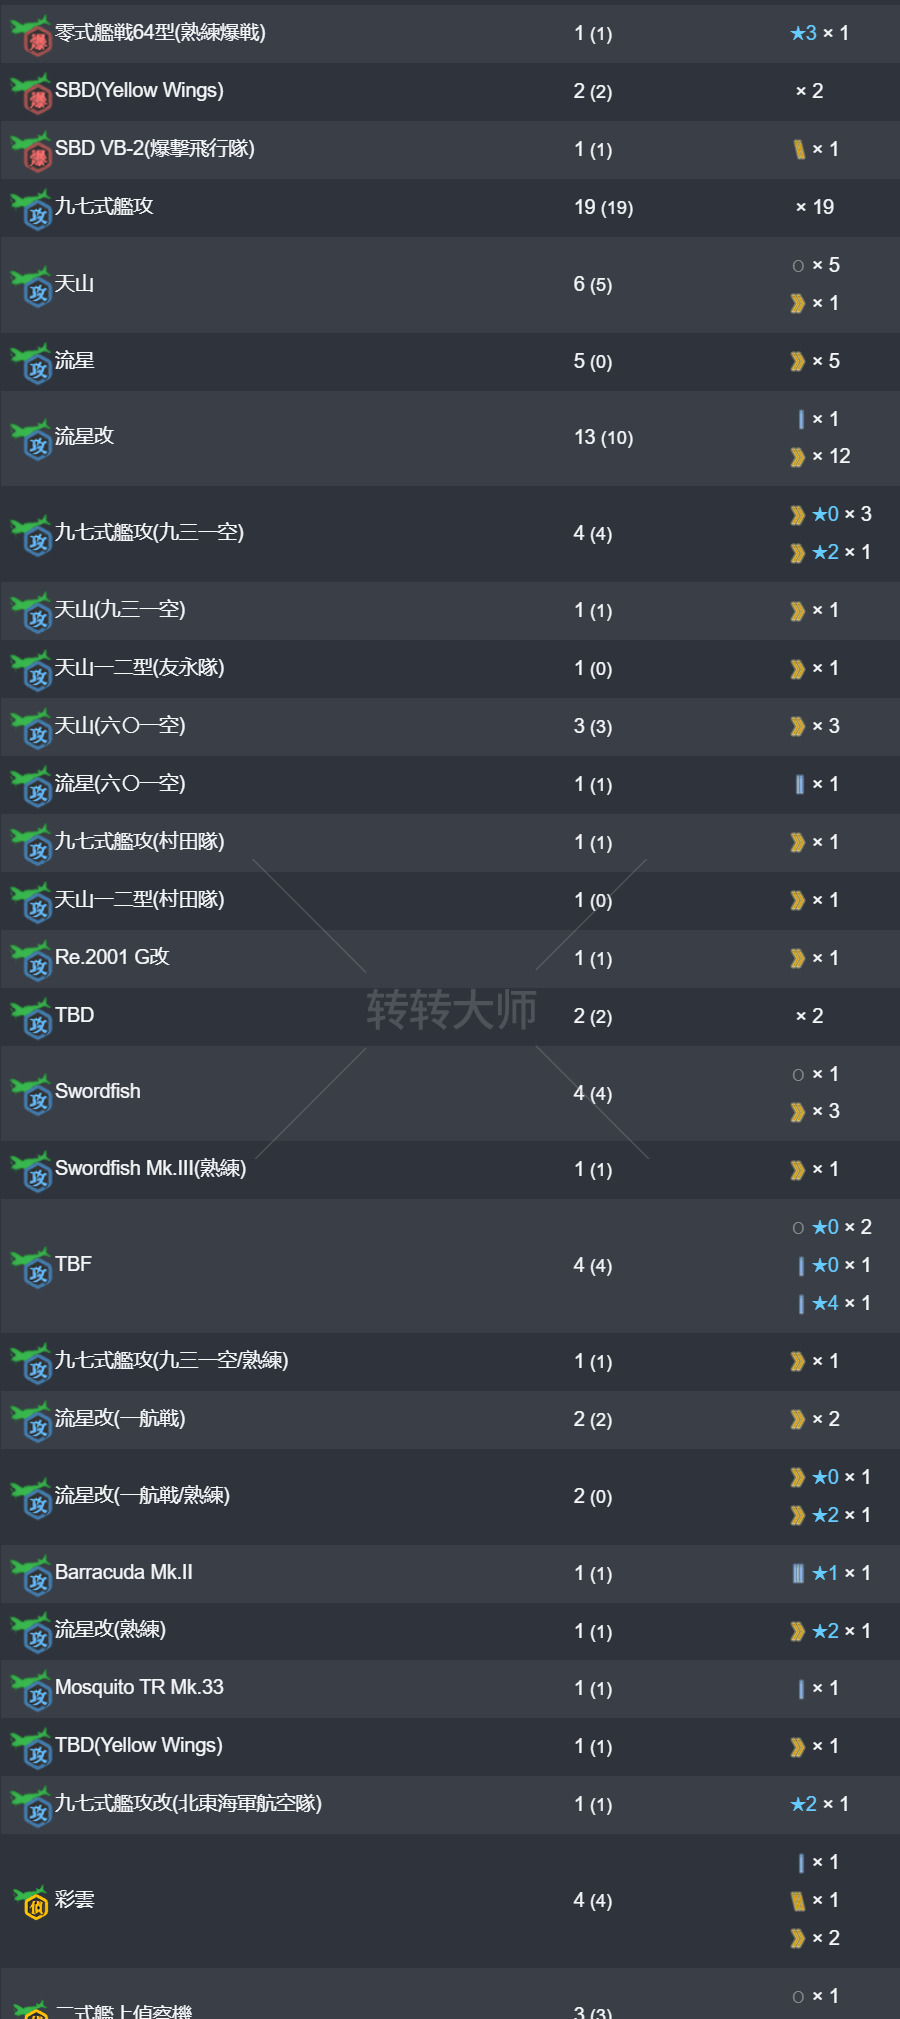Viewport: 900px width, 2019px height.
Task: Click the star 4 entry in the TBF row
Action: pos(825,1303)
